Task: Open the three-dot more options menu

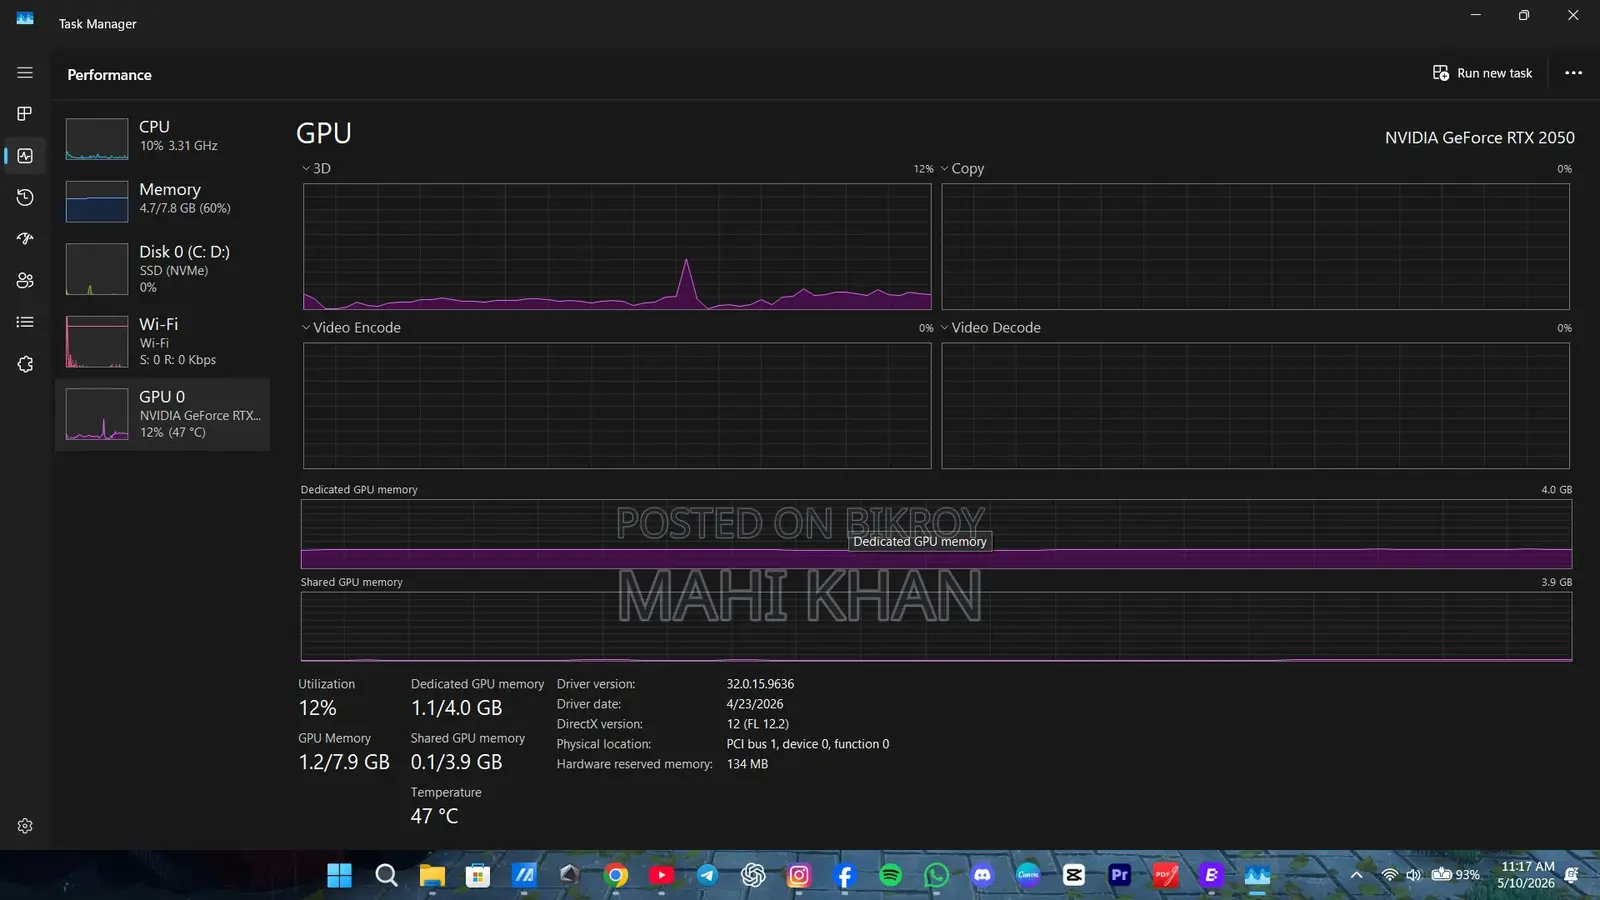Action: pyautogui.click(x=1573, y=73)
